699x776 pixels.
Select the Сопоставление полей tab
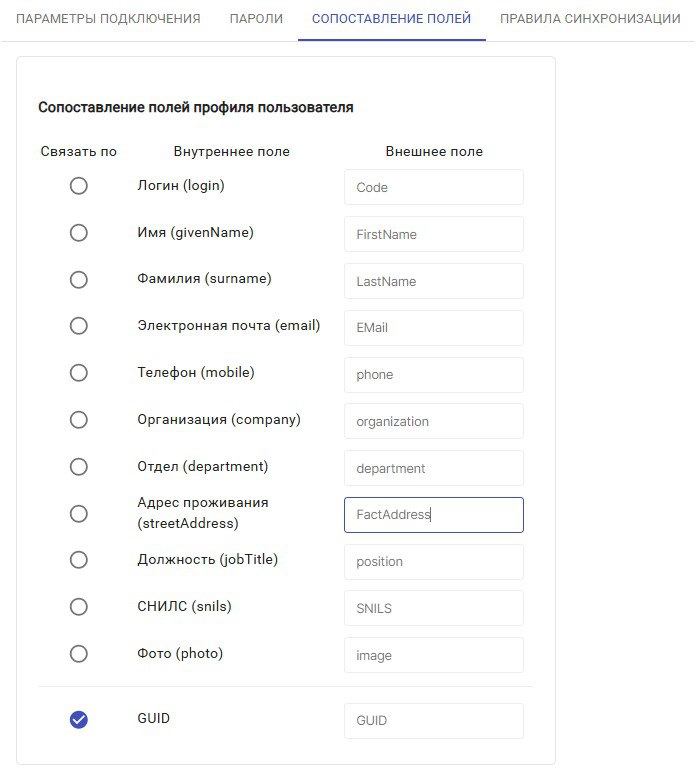[x=391, y=19]
